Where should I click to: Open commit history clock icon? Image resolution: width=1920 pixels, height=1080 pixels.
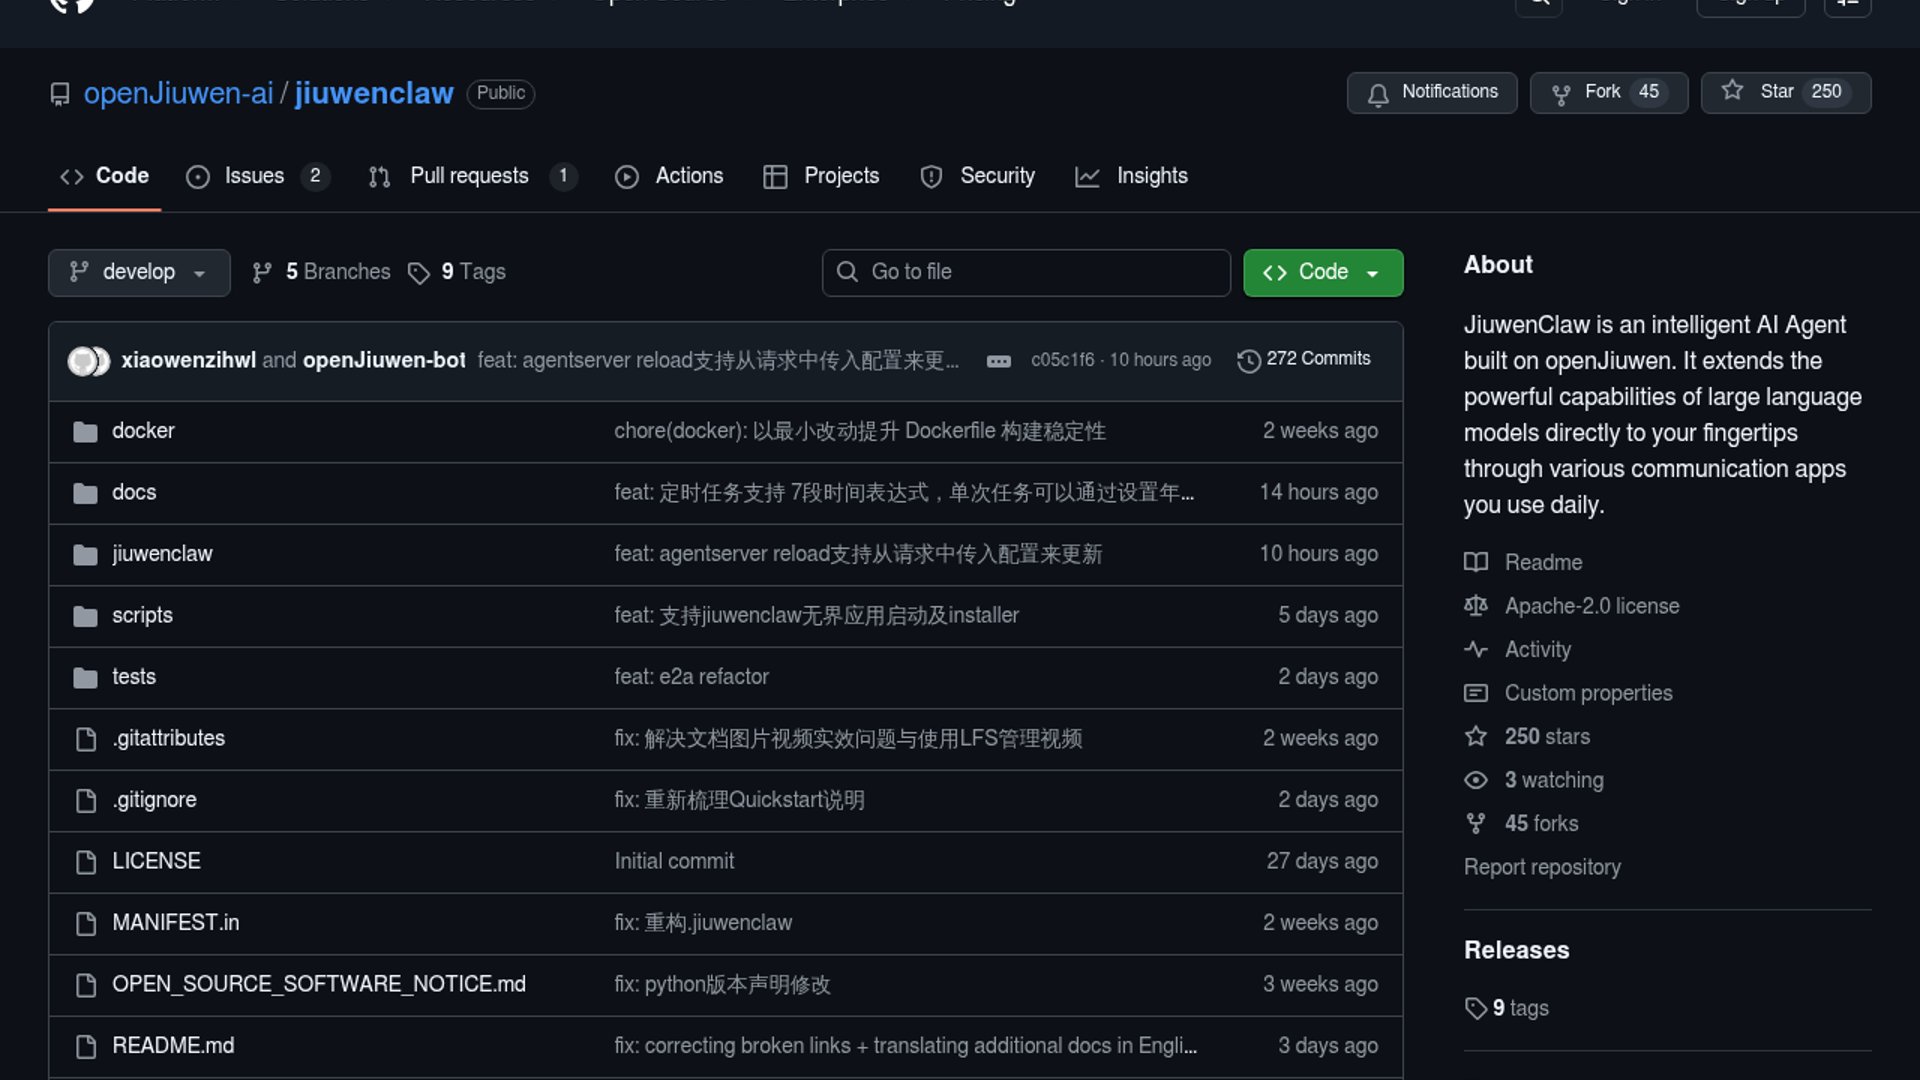[1248, 360]
